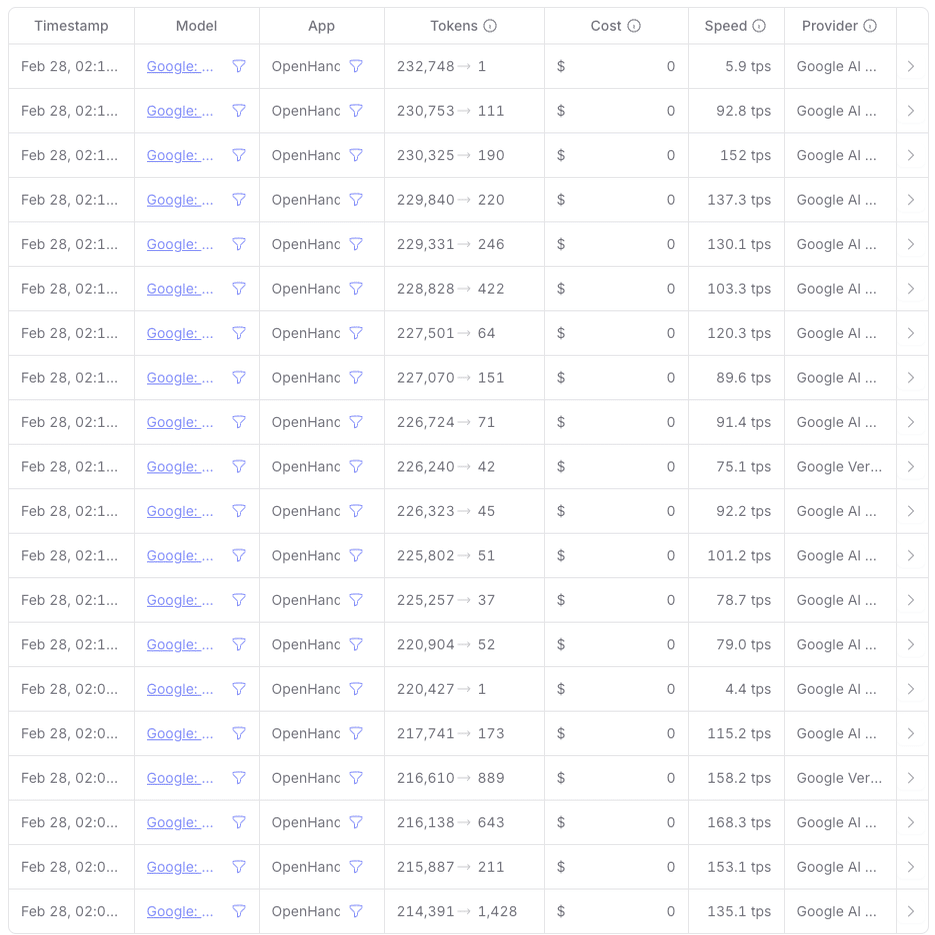The image size is (935, 935).
Task: Expand the row with 5.9 tps speed
Action: [911, 66]
